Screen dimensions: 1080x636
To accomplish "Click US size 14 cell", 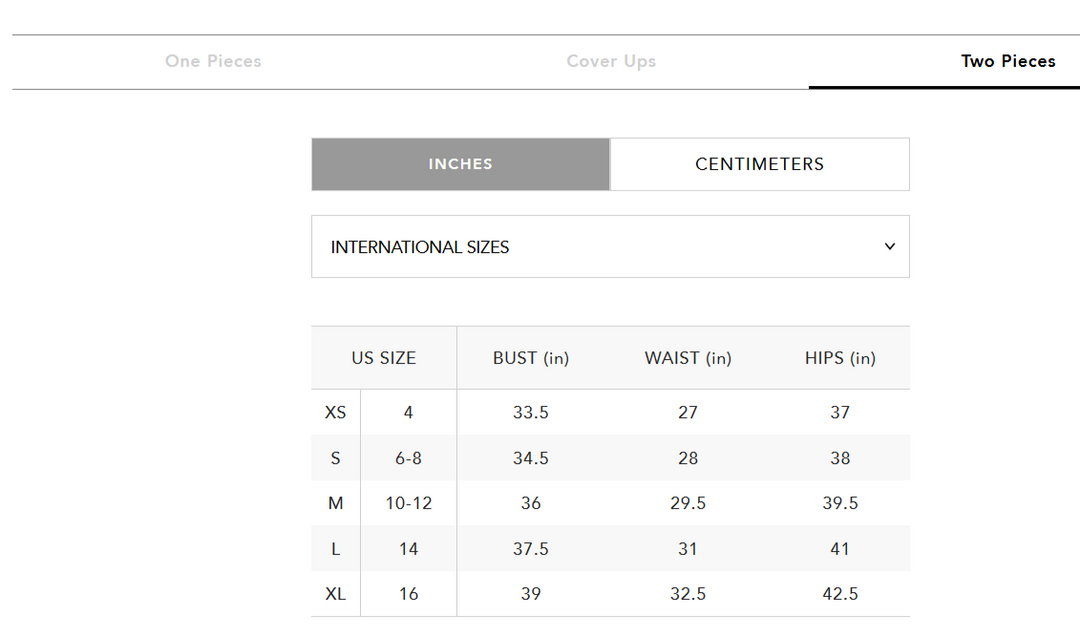I will point(408,549).
